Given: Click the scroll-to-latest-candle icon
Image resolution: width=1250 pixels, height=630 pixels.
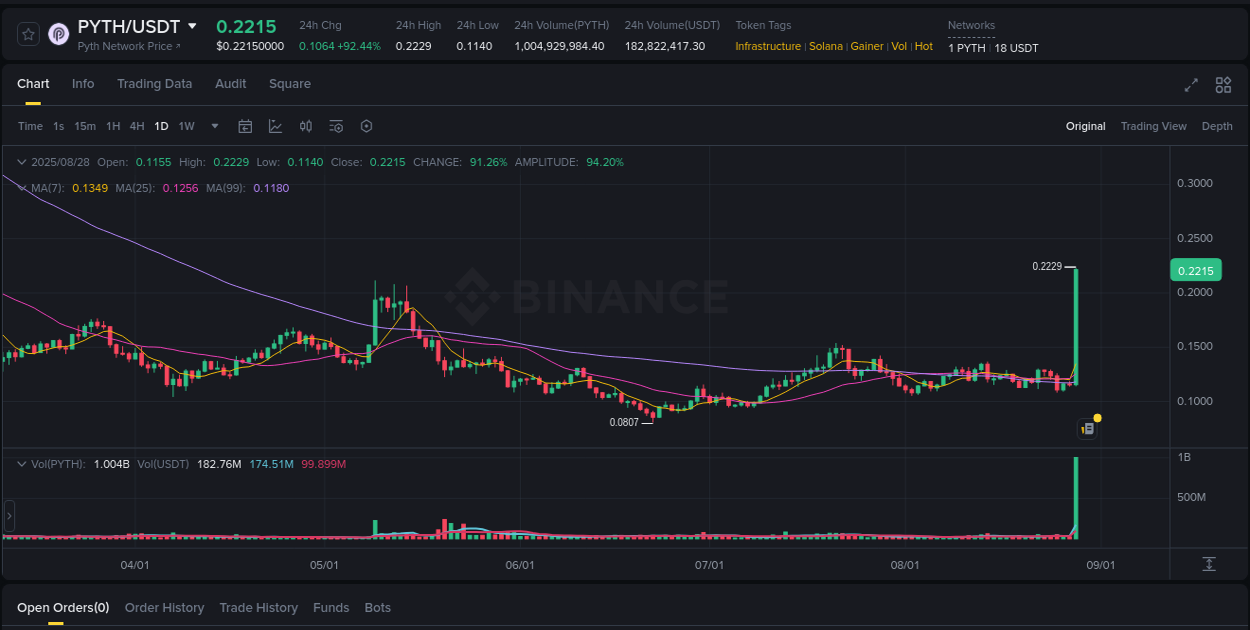Looking at the screenshot, I should pyautogui.click(x=1207, y=563).
